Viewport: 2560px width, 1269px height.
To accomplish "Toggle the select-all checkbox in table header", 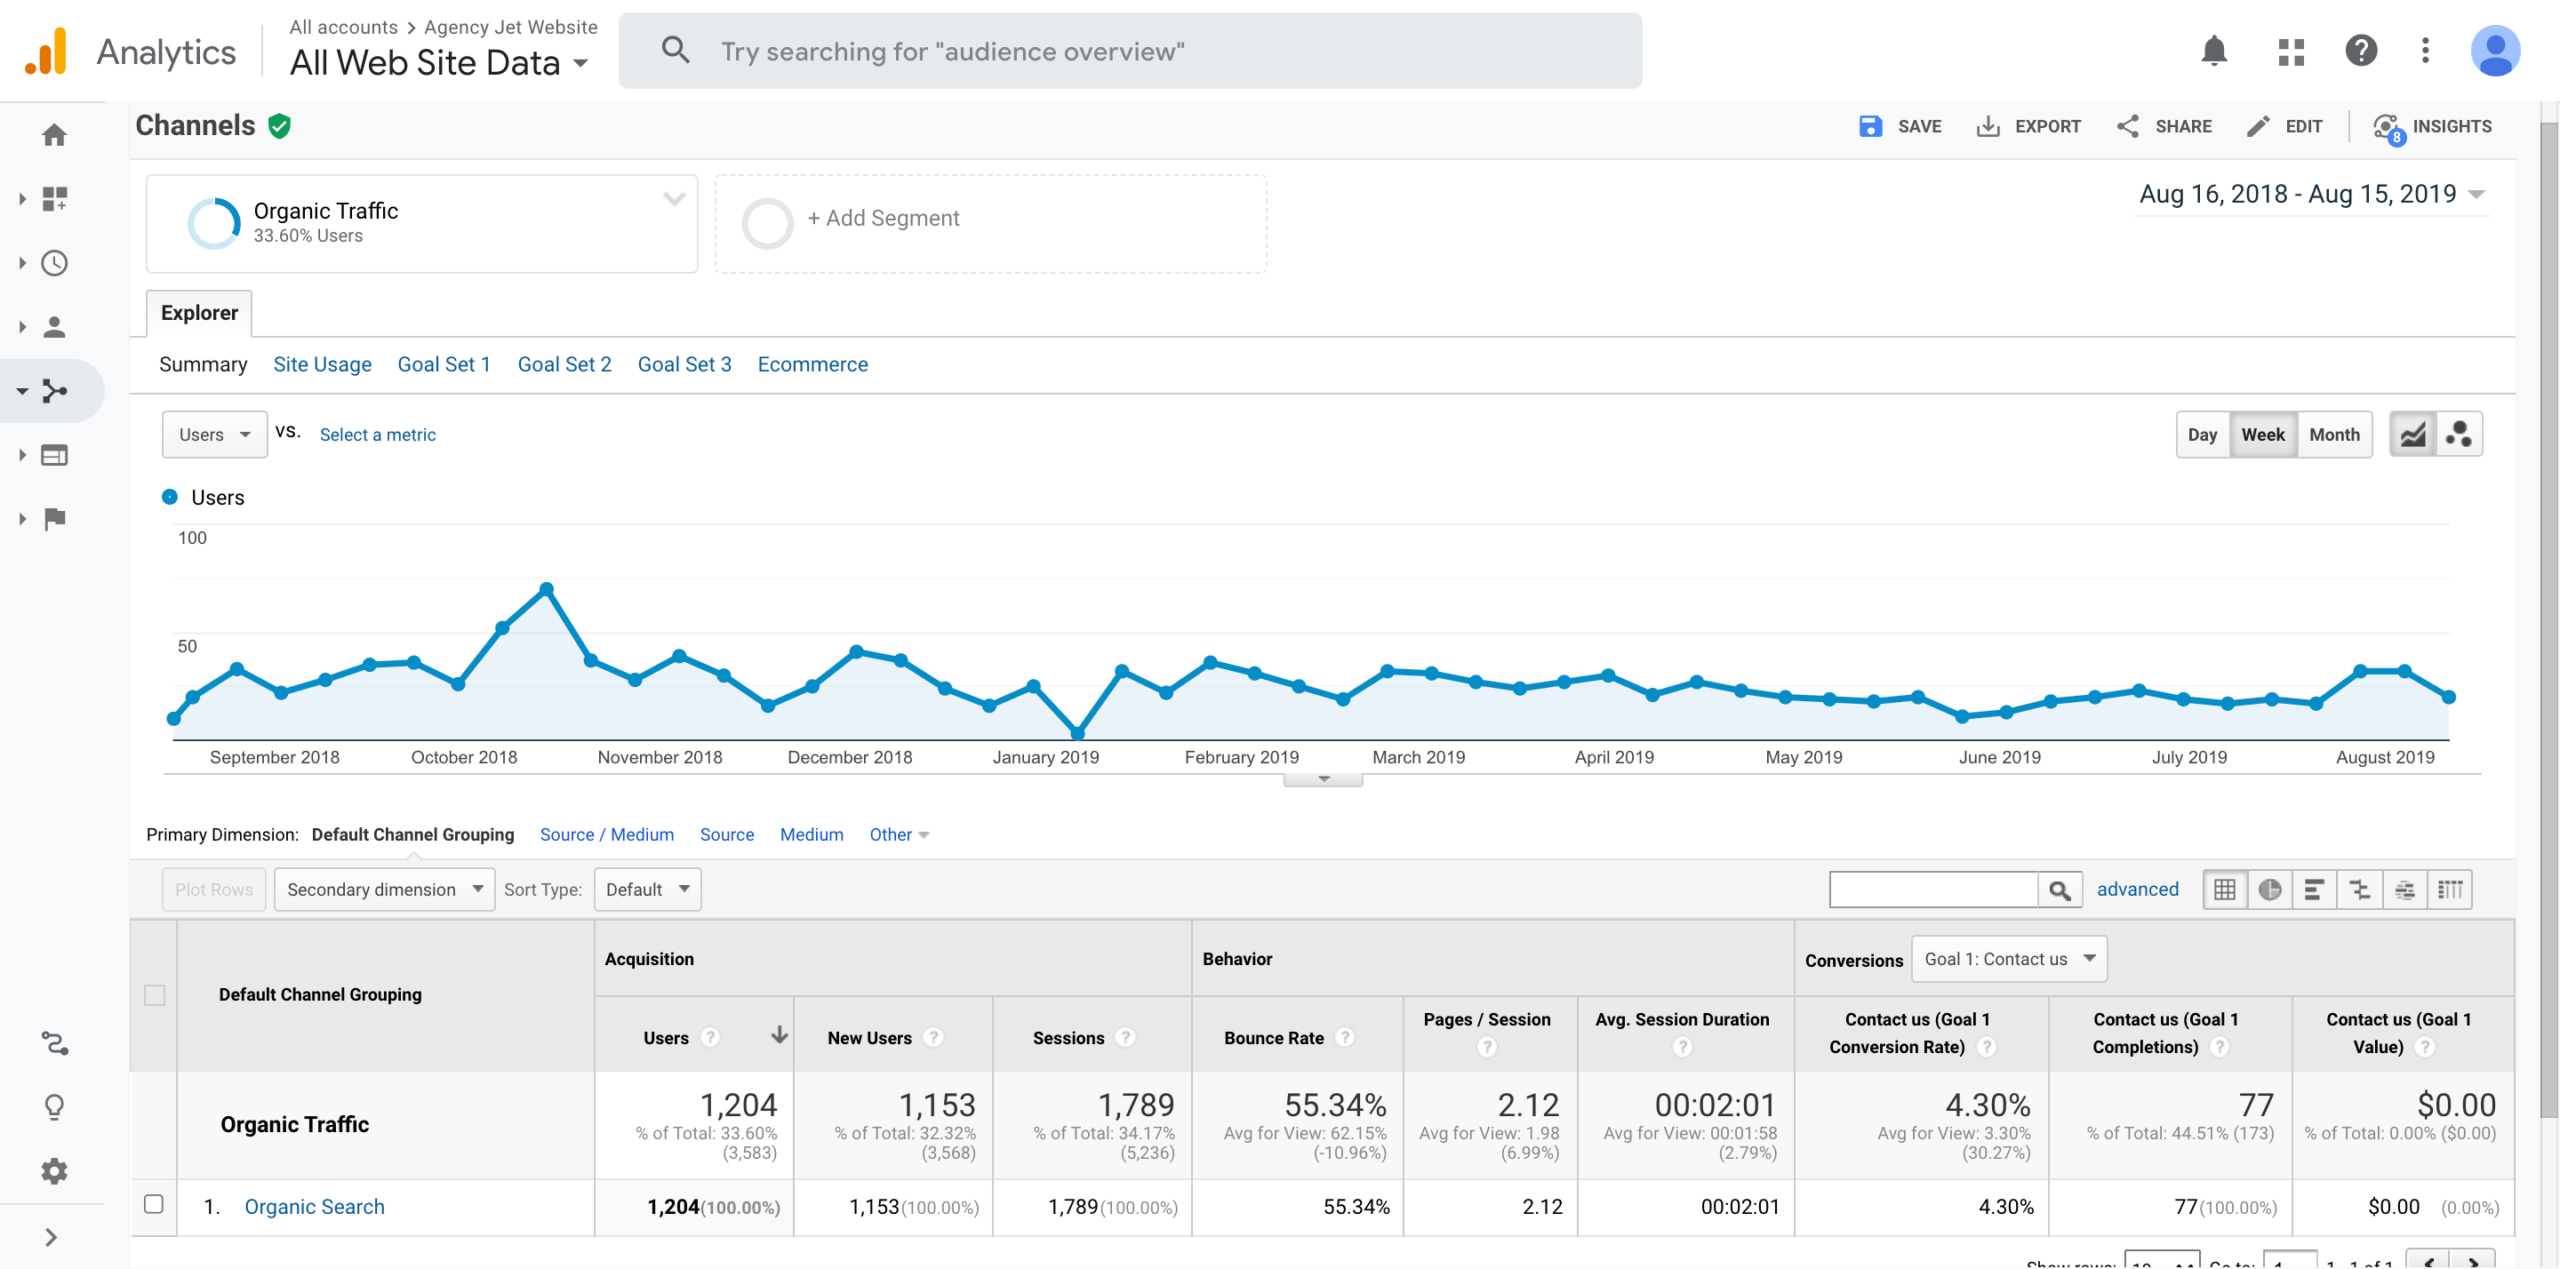I will (x=154, y=995).
